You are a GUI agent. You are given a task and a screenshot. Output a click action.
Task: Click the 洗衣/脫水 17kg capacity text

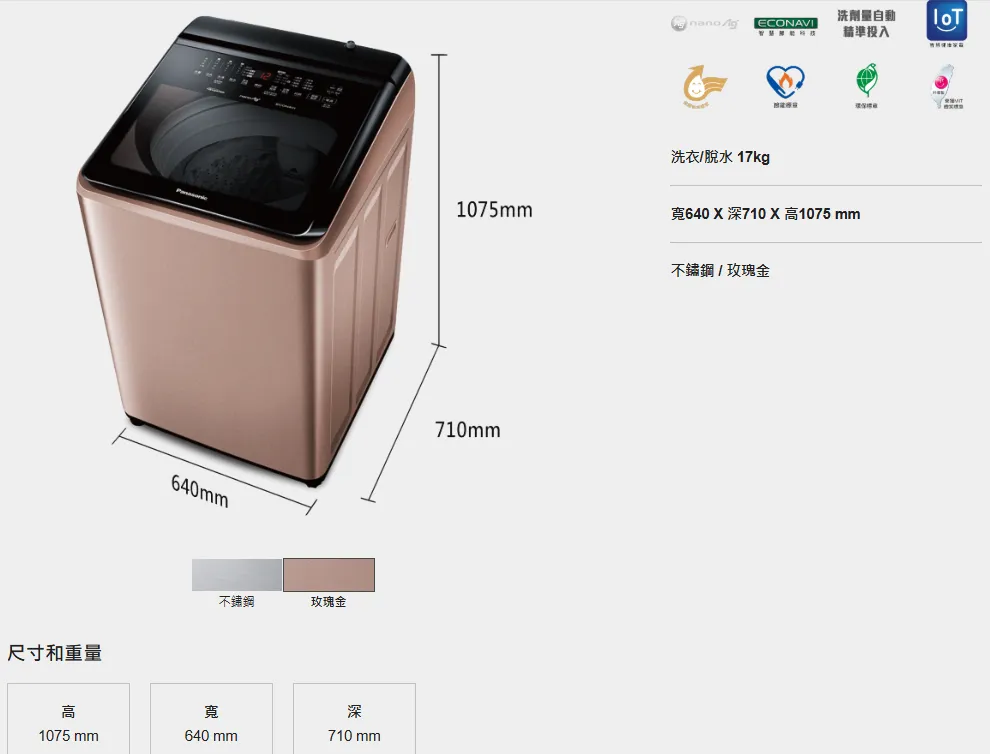click(720, 157)
